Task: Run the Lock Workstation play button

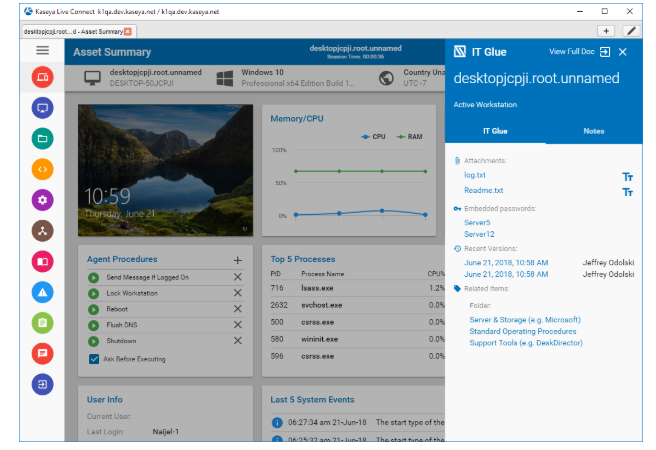Action: coord(94,293)
